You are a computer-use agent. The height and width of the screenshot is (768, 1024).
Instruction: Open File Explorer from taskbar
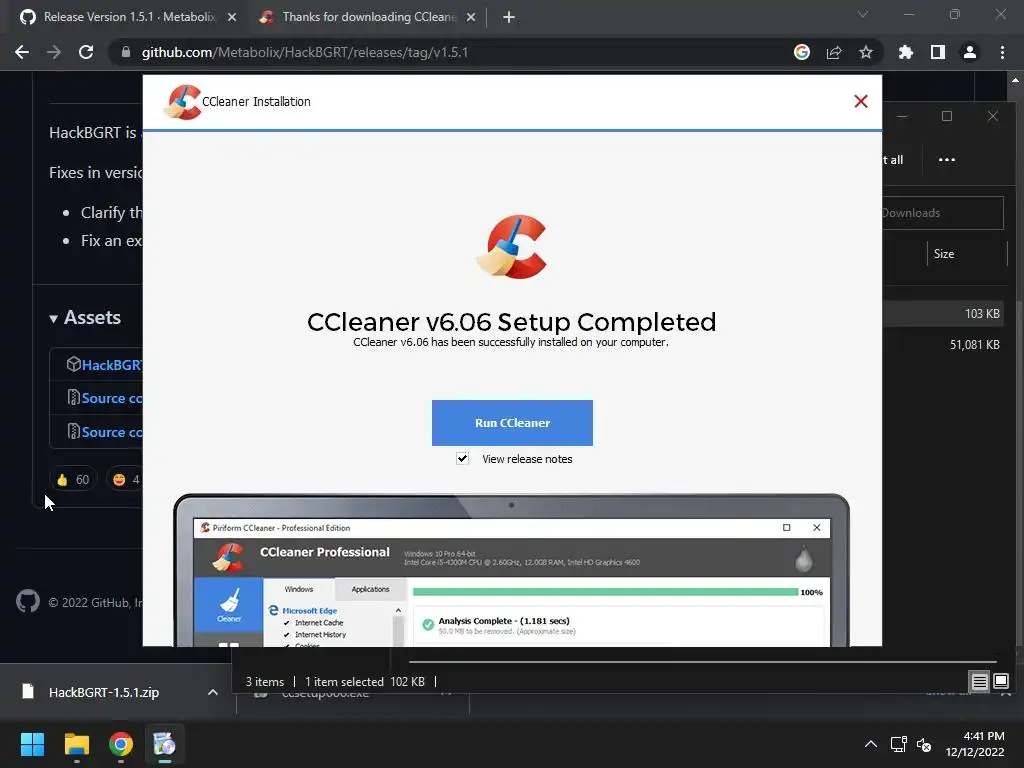coord(76,744)
